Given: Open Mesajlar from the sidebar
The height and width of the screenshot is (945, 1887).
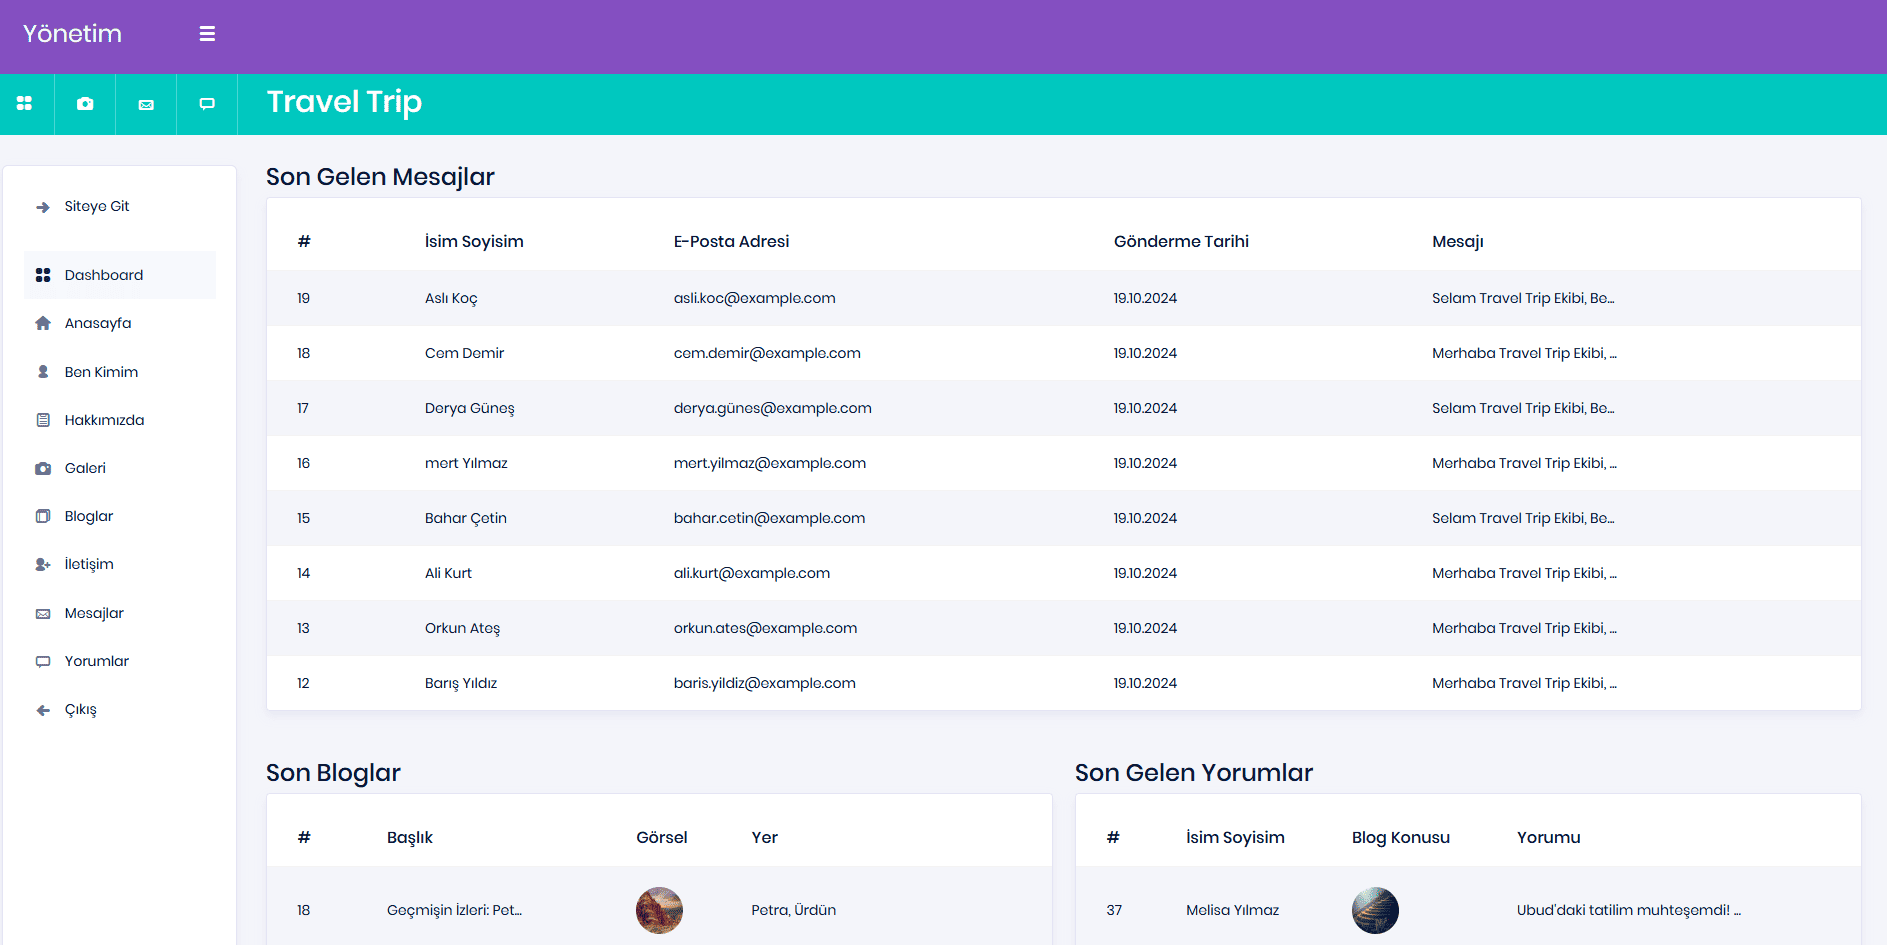Looking at the screenshot, I should (x=94, y=613).
